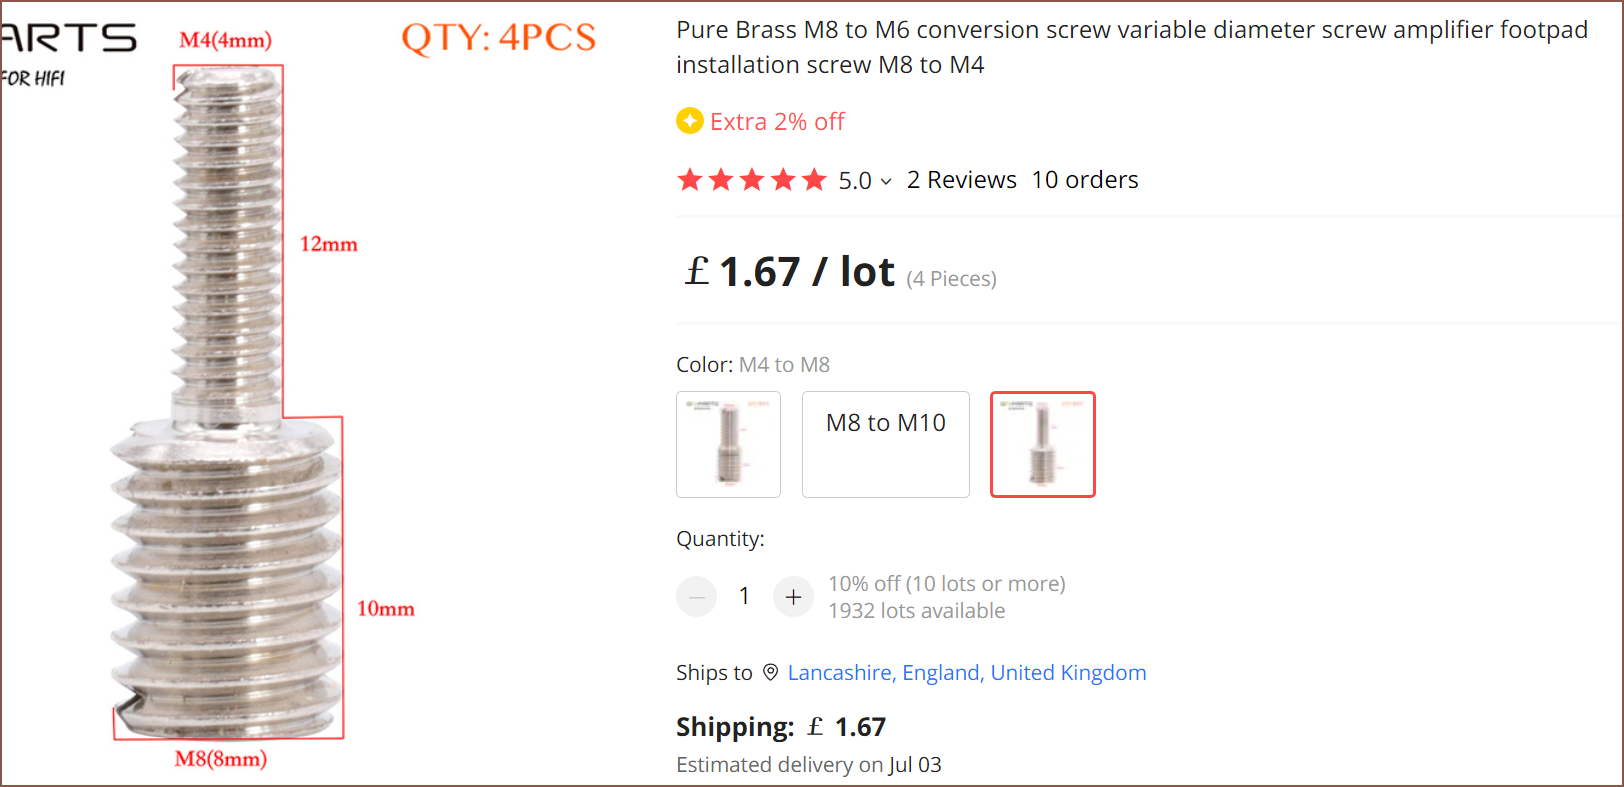Click the location pin icon next to Ships to
The height and width of the screenshot is (787, 1624).
coord(770,672)
